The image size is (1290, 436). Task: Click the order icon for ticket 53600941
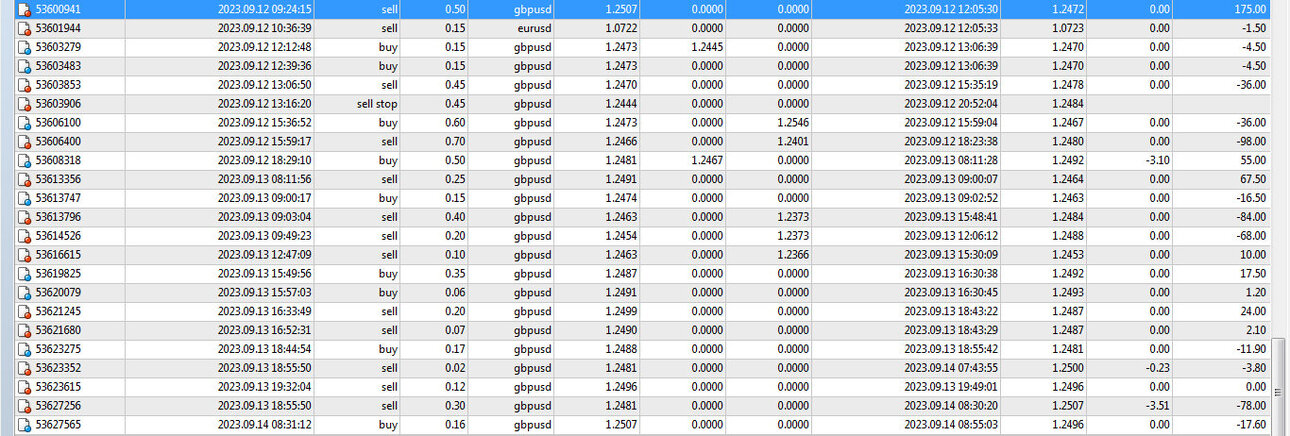[x=24, y=9]
